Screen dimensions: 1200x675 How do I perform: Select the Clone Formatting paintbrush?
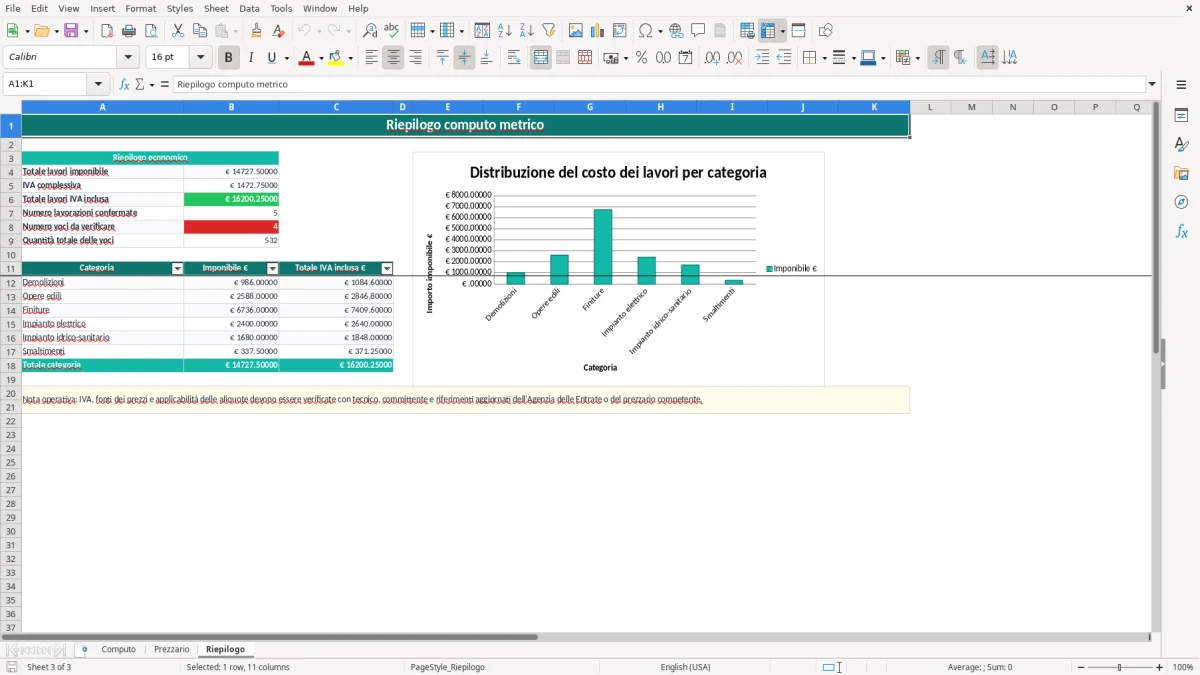click(256, 31)
